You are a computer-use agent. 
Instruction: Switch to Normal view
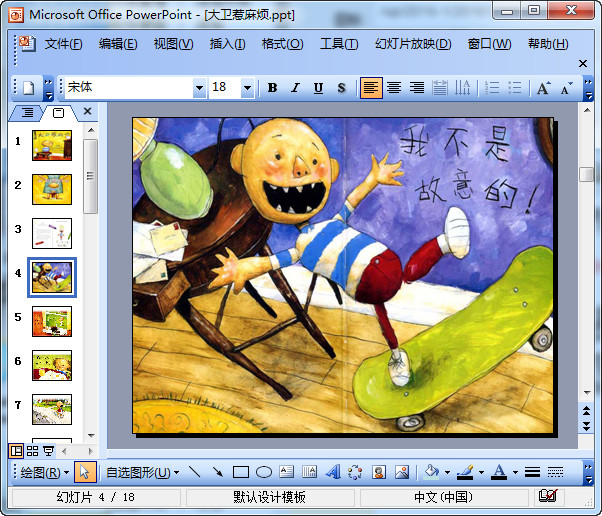pyautogui.click(x=17, y=451)
